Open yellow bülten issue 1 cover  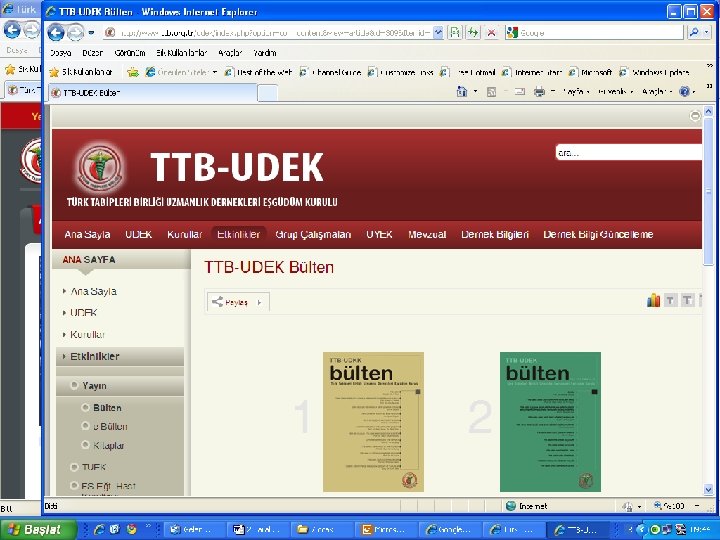coord(373,422)
